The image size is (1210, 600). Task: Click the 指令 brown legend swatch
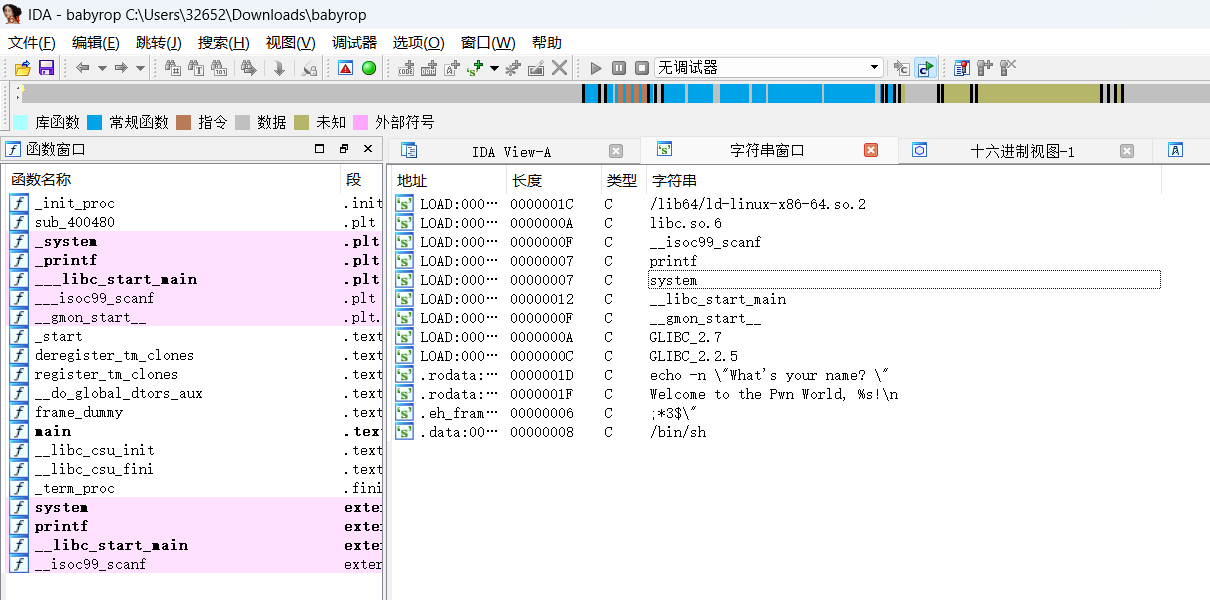coord(184,122)
